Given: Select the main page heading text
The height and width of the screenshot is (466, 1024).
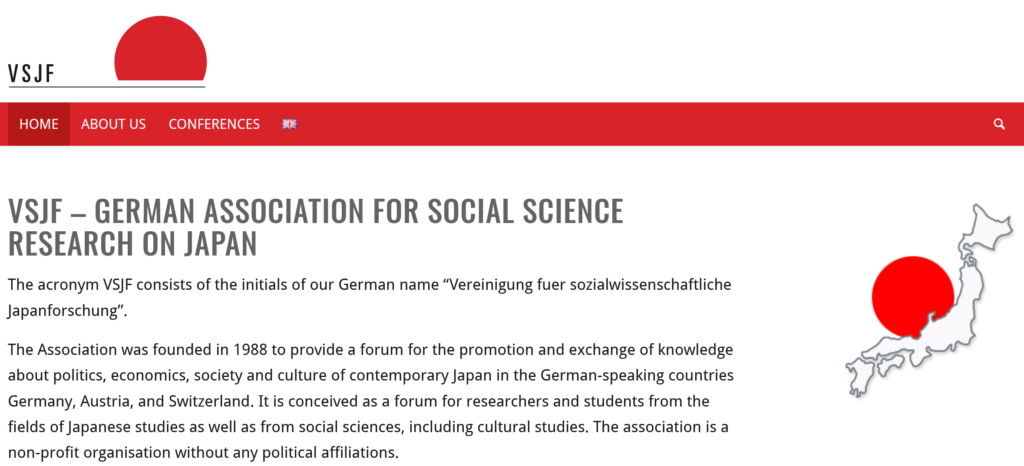Looking at the screenshot, I should (x=315, y=227).
